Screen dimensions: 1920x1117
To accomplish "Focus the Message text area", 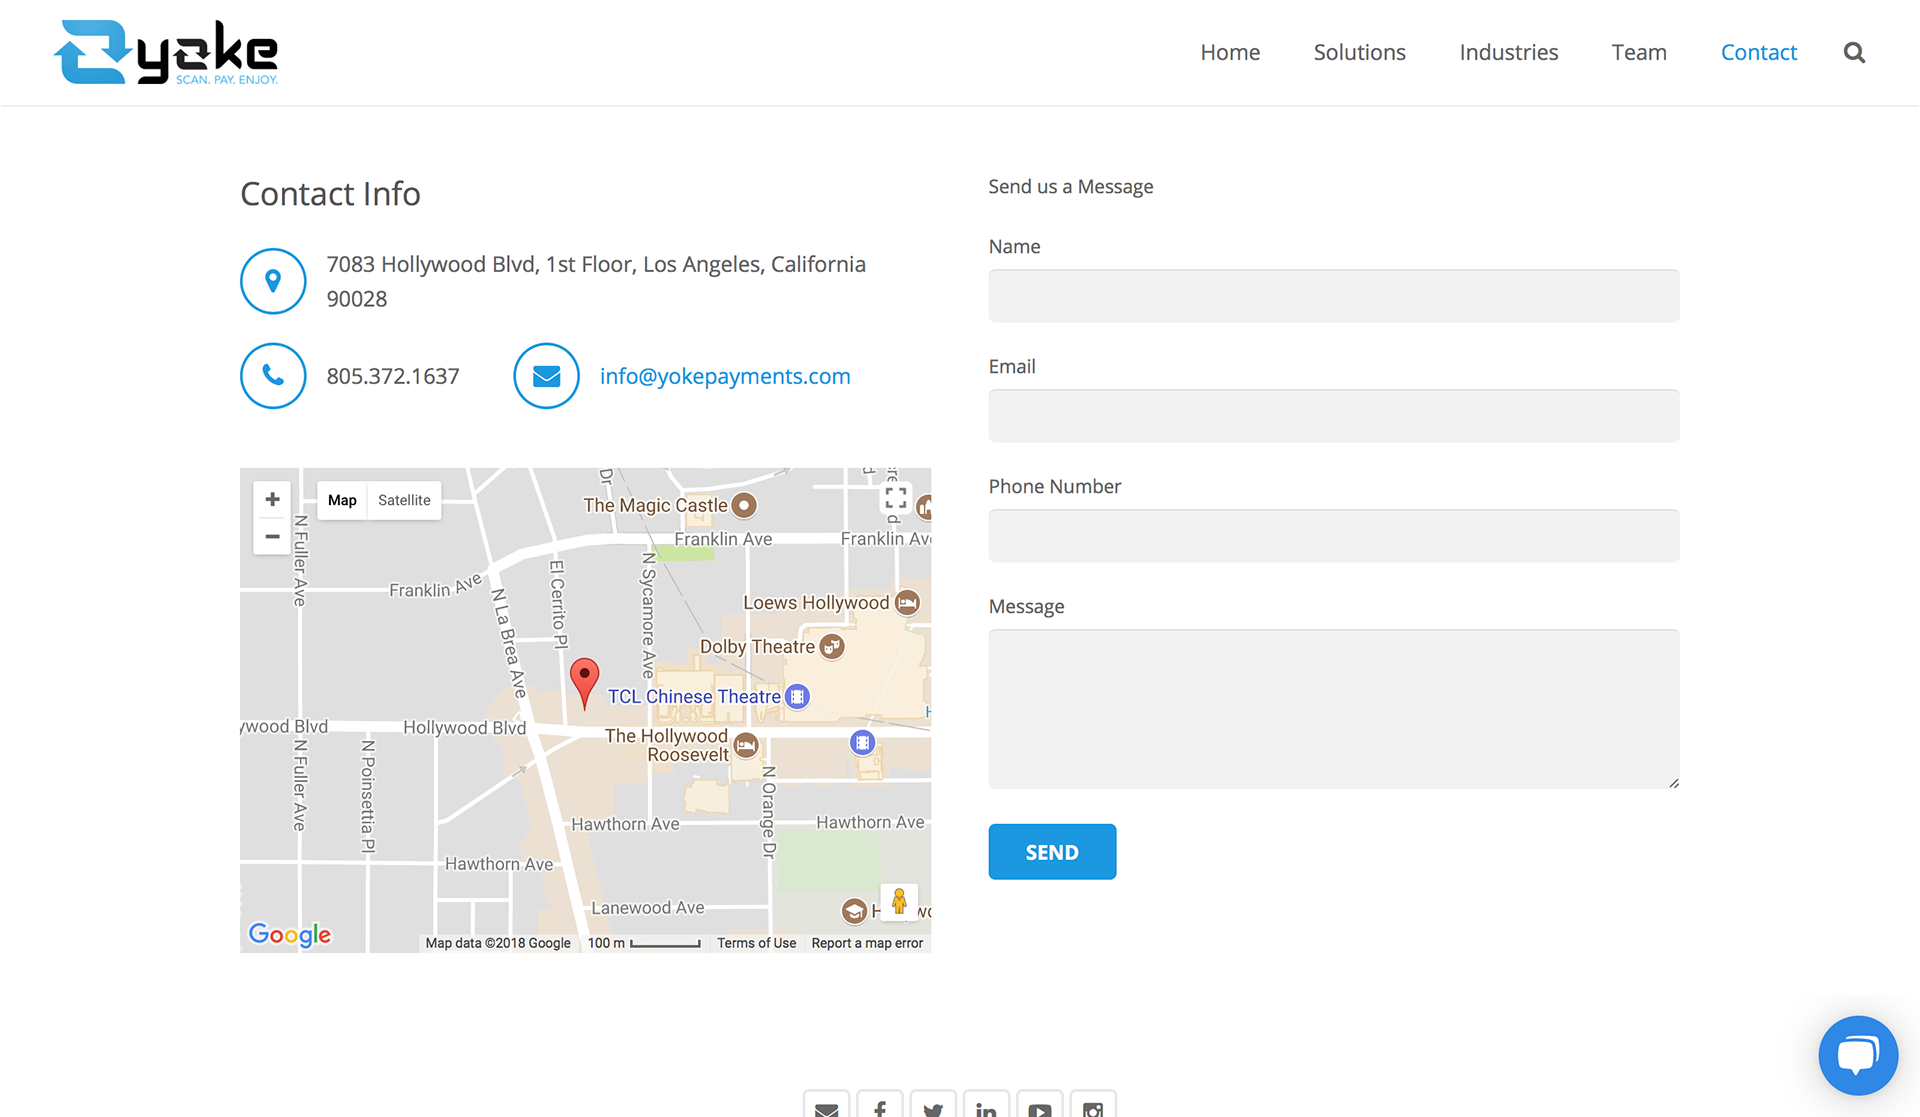I will (x=1333, y=708).
